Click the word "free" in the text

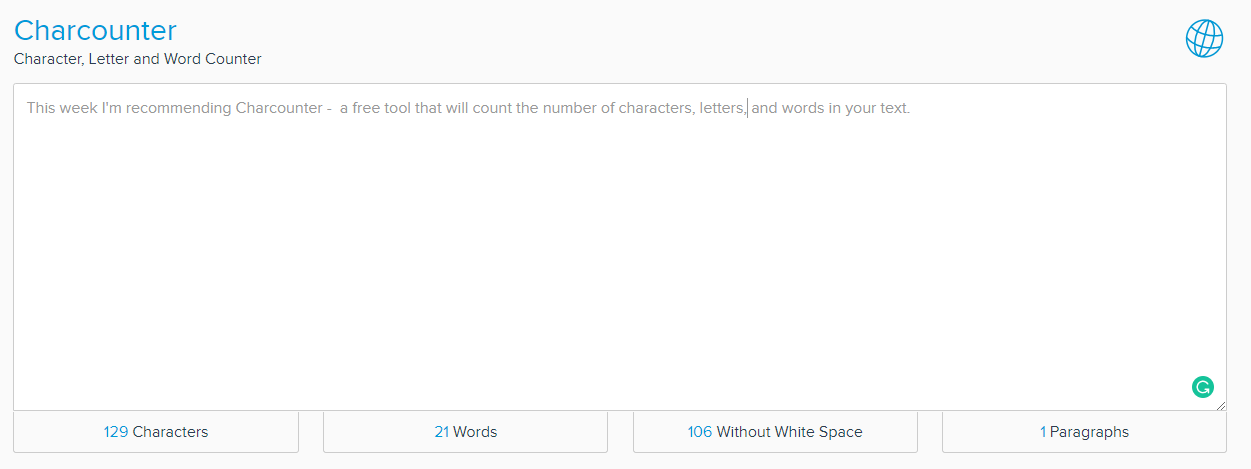tap(368, 108)
